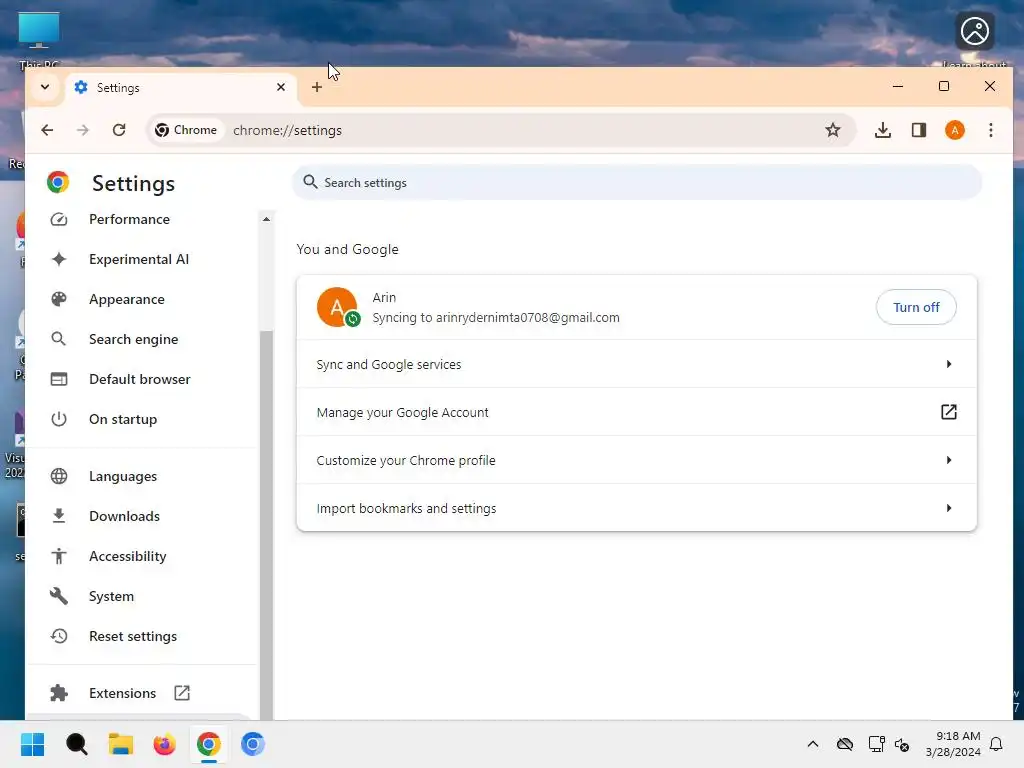Screen dimensions: 1024x768
Task: Switch to Google Chrome taskbar icon
Action: 209,744
